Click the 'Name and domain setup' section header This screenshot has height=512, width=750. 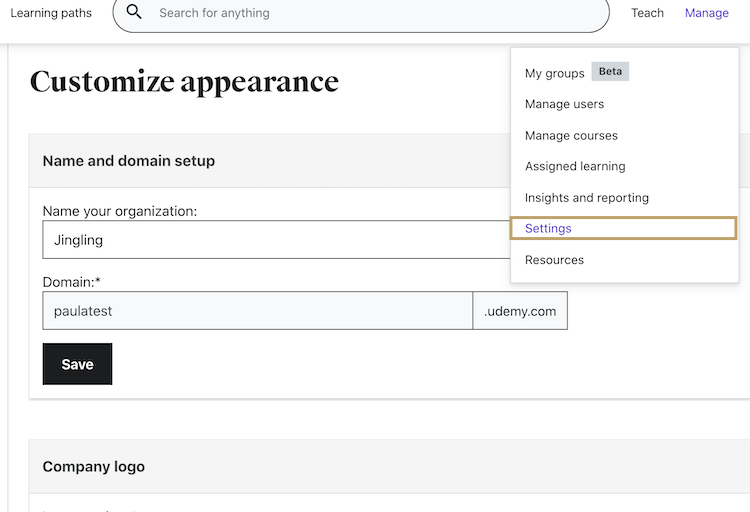[129, 161]
